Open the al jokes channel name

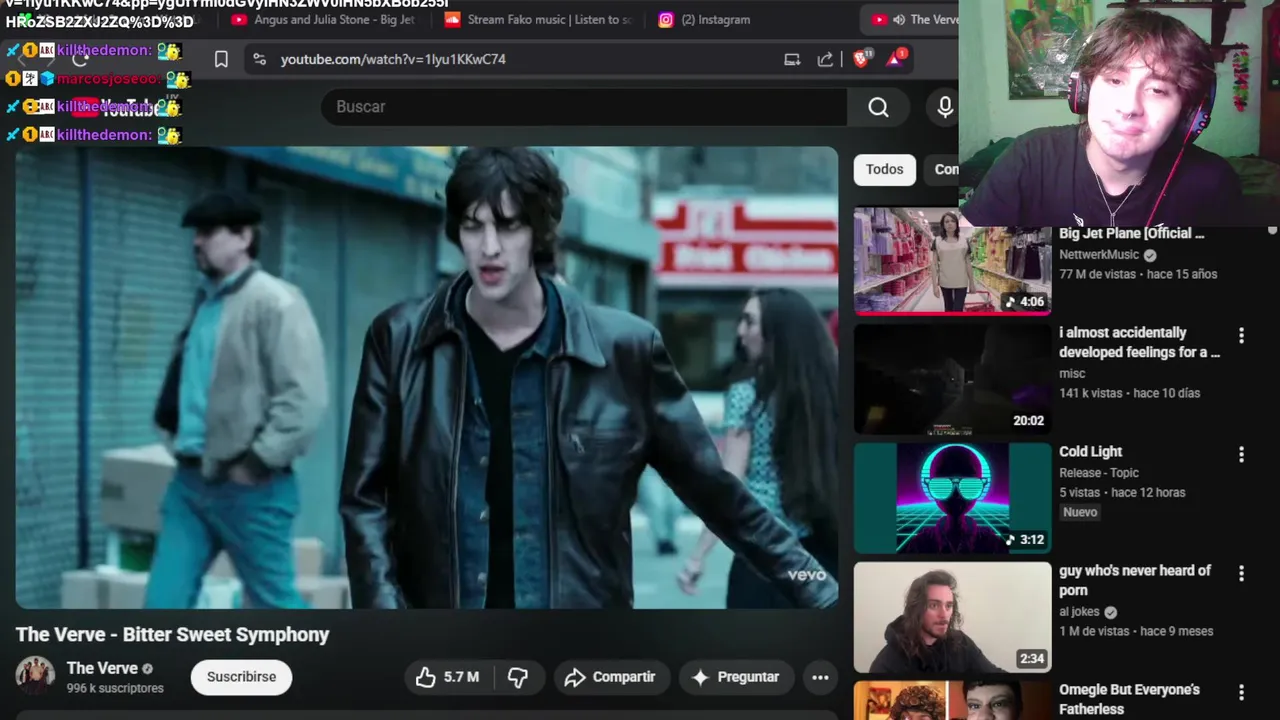click(x=1079, y=611)
